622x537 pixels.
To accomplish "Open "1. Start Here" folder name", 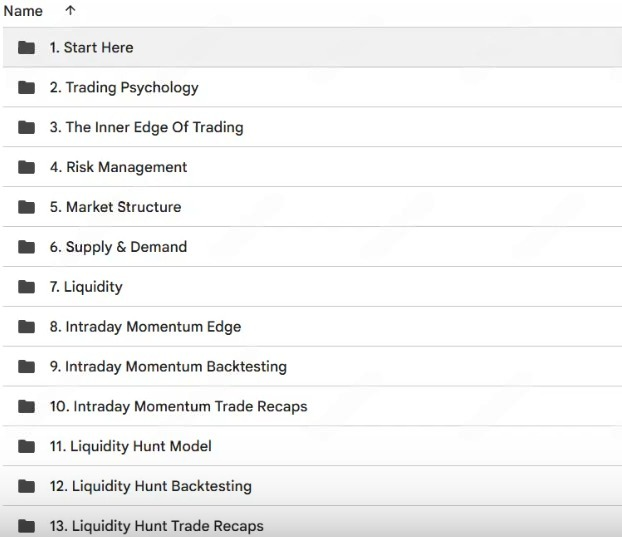I will (91, 47).
